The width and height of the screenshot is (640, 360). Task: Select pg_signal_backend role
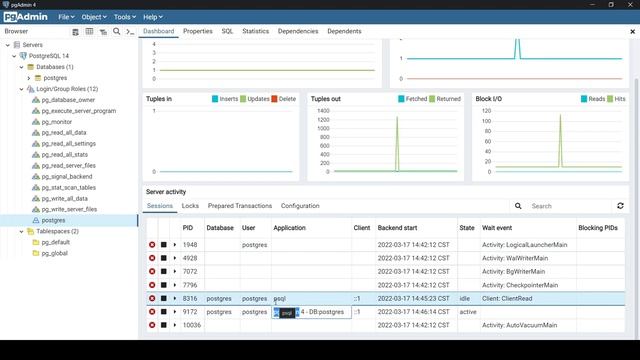67,176
